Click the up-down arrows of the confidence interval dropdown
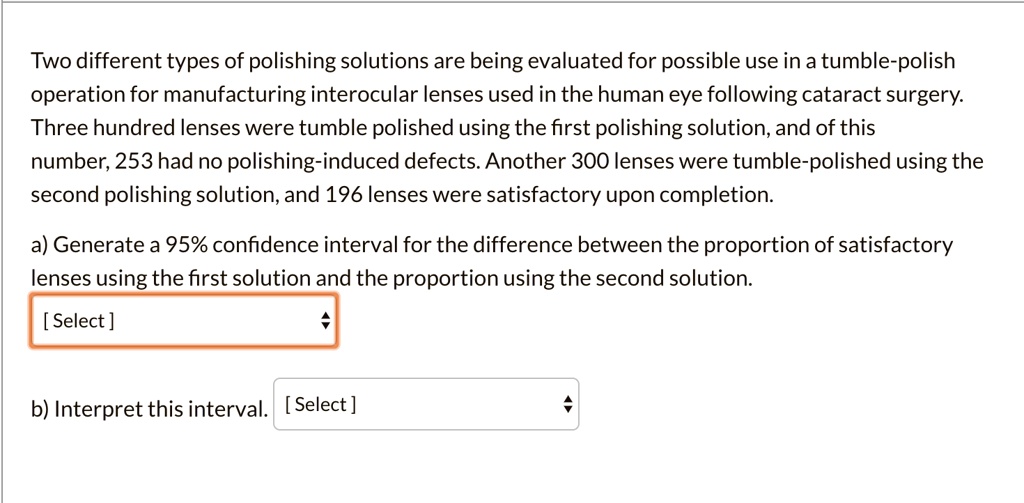Screen dimensions: 1024x503 tap(323, 321)
